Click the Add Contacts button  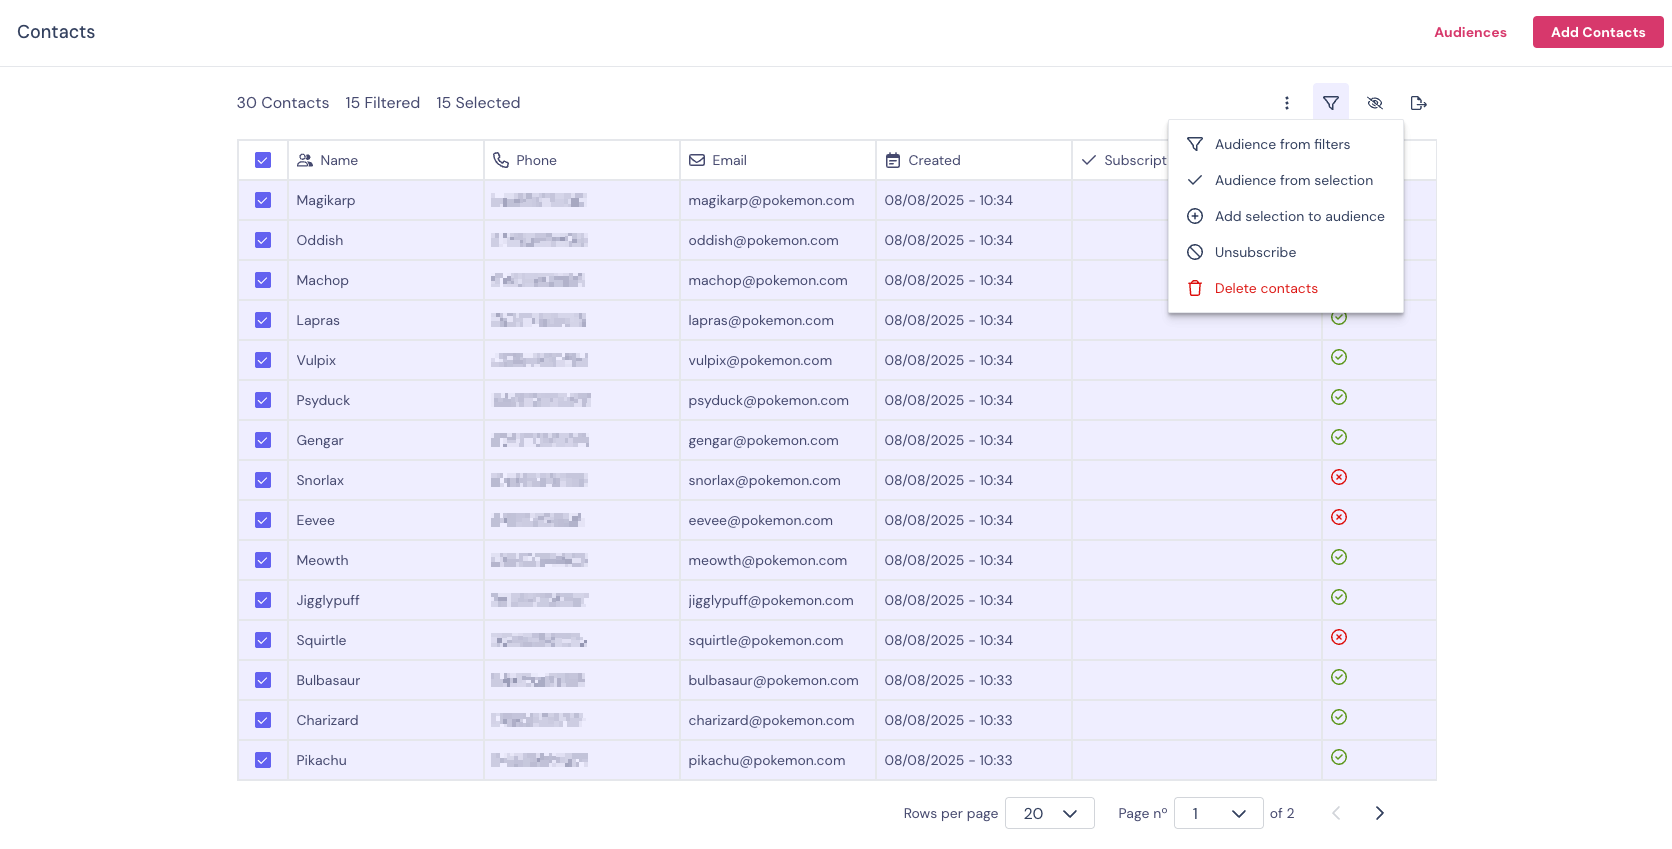[1598, 32]
